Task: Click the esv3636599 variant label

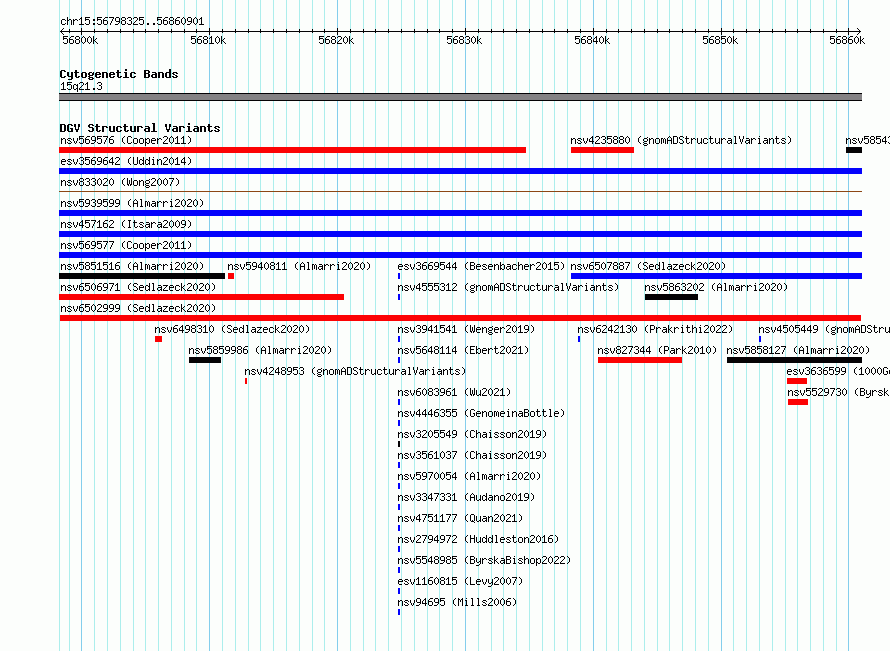Action: click(x=838, y=371)
